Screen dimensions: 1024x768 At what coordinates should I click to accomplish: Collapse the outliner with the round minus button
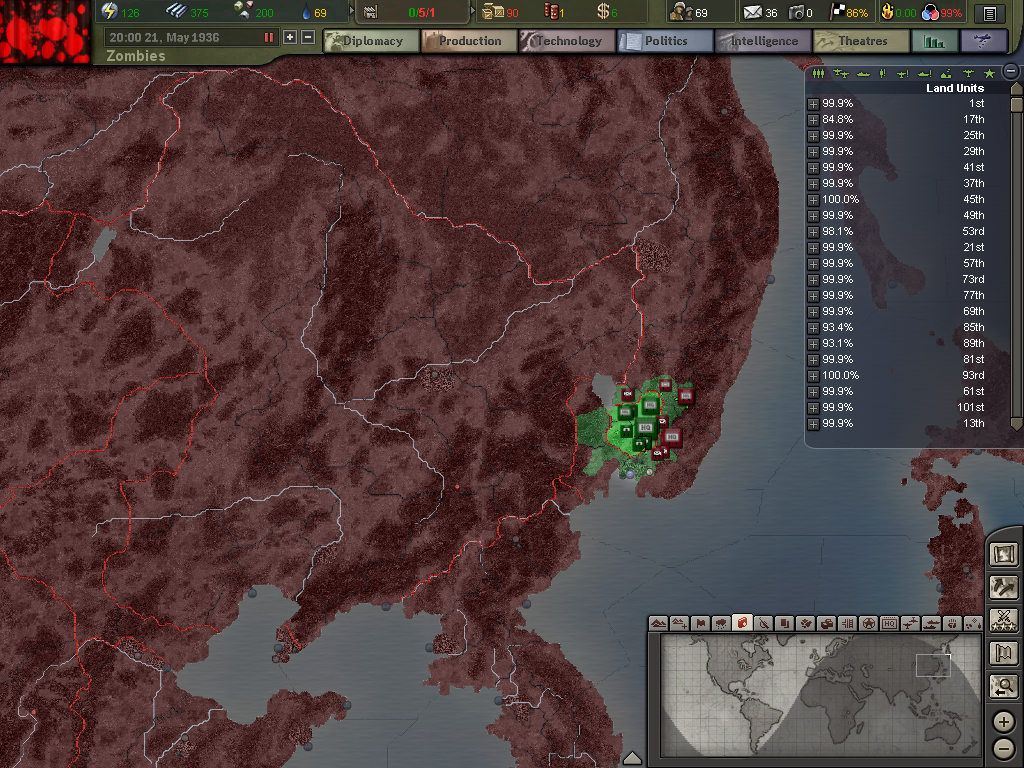pos(1011,71)
